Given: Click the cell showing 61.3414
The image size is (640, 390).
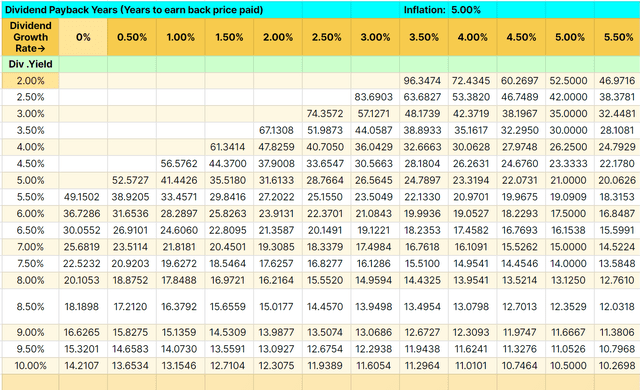Looking at the screenshot, I should pyautogui.click(x=229, y=147).
